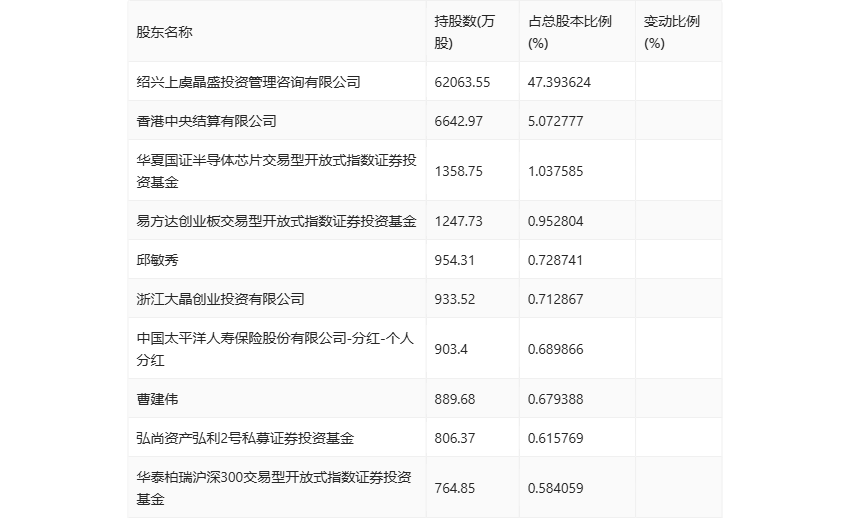850x518 pixels.
Task: Click percentage value 0.679388
Action: click(x=556, y=399)
